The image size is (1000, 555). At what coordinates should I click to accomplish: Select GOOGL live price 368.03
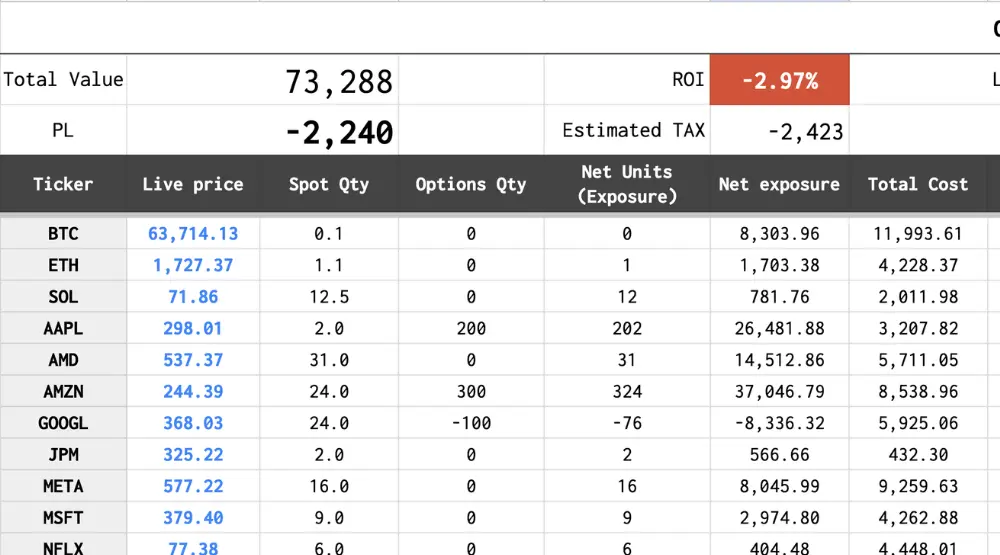click(193, 423)
